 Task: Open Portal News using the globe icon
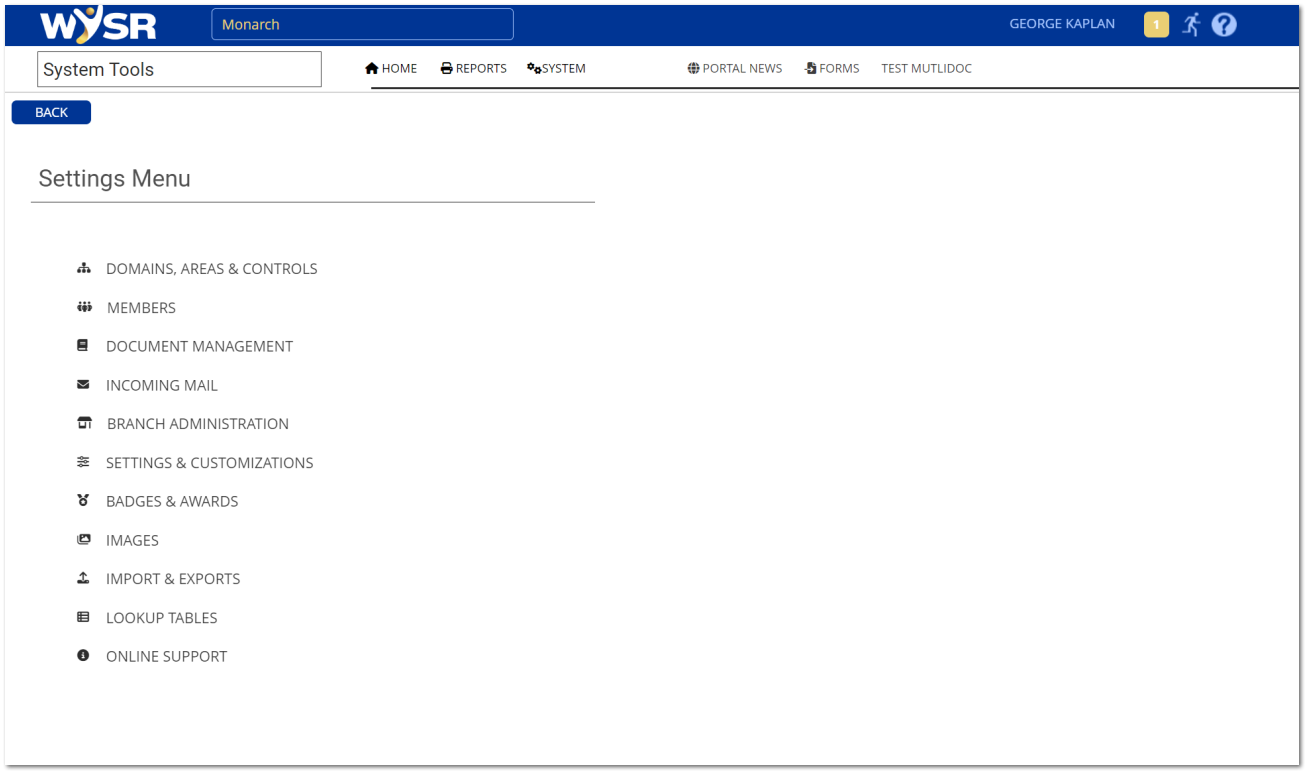point(693,67)
